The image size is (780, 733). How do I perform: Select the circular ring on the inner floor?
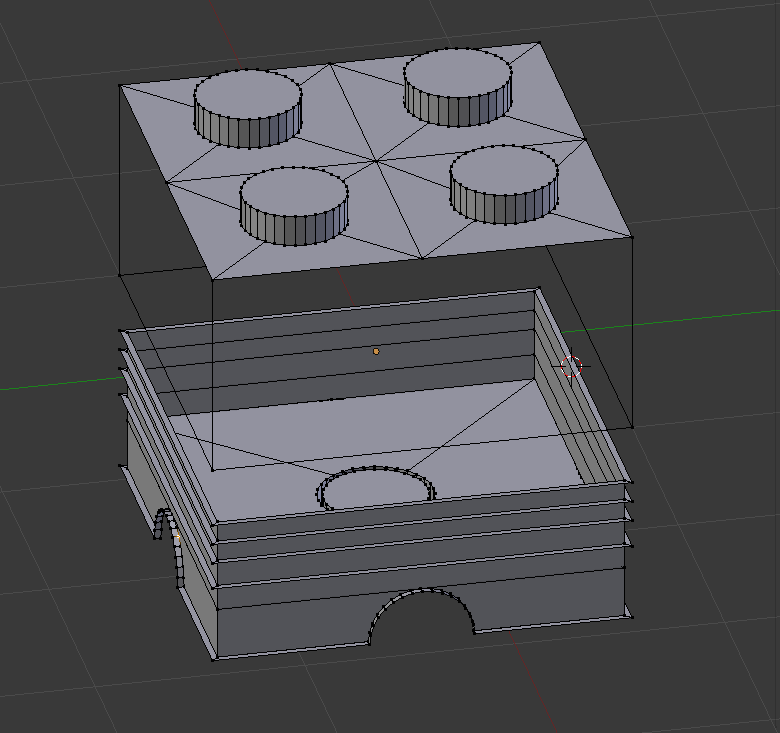[x=376, y=488]
